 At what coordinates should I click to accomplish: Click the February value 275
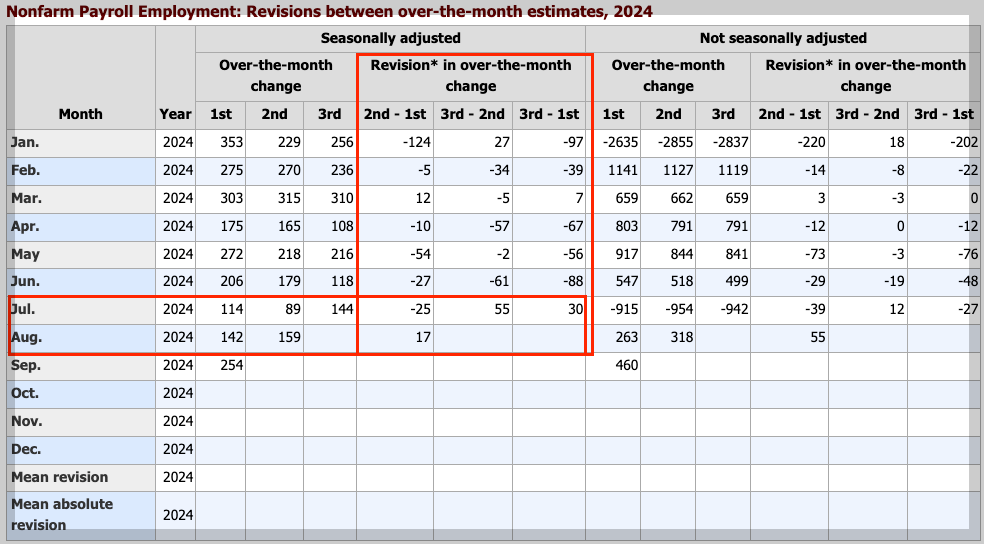point(232,170)
